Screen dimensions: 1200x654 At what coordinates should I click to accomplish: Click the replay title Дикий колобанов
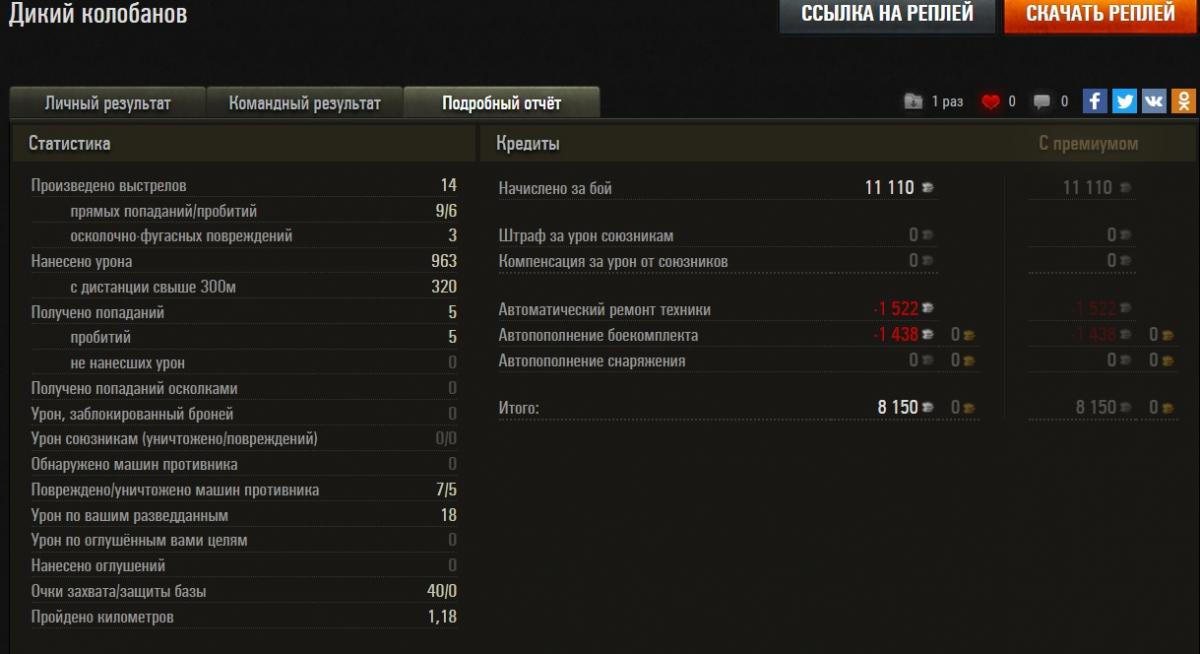coord(98,15)
